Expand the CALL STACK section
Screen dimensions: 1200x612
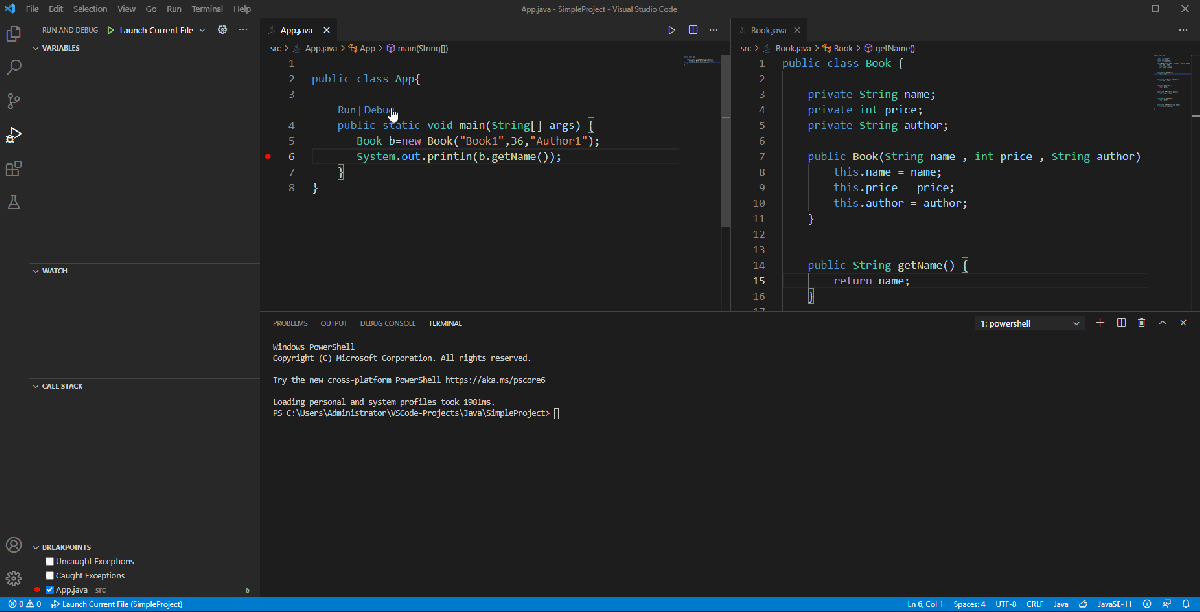62,386
